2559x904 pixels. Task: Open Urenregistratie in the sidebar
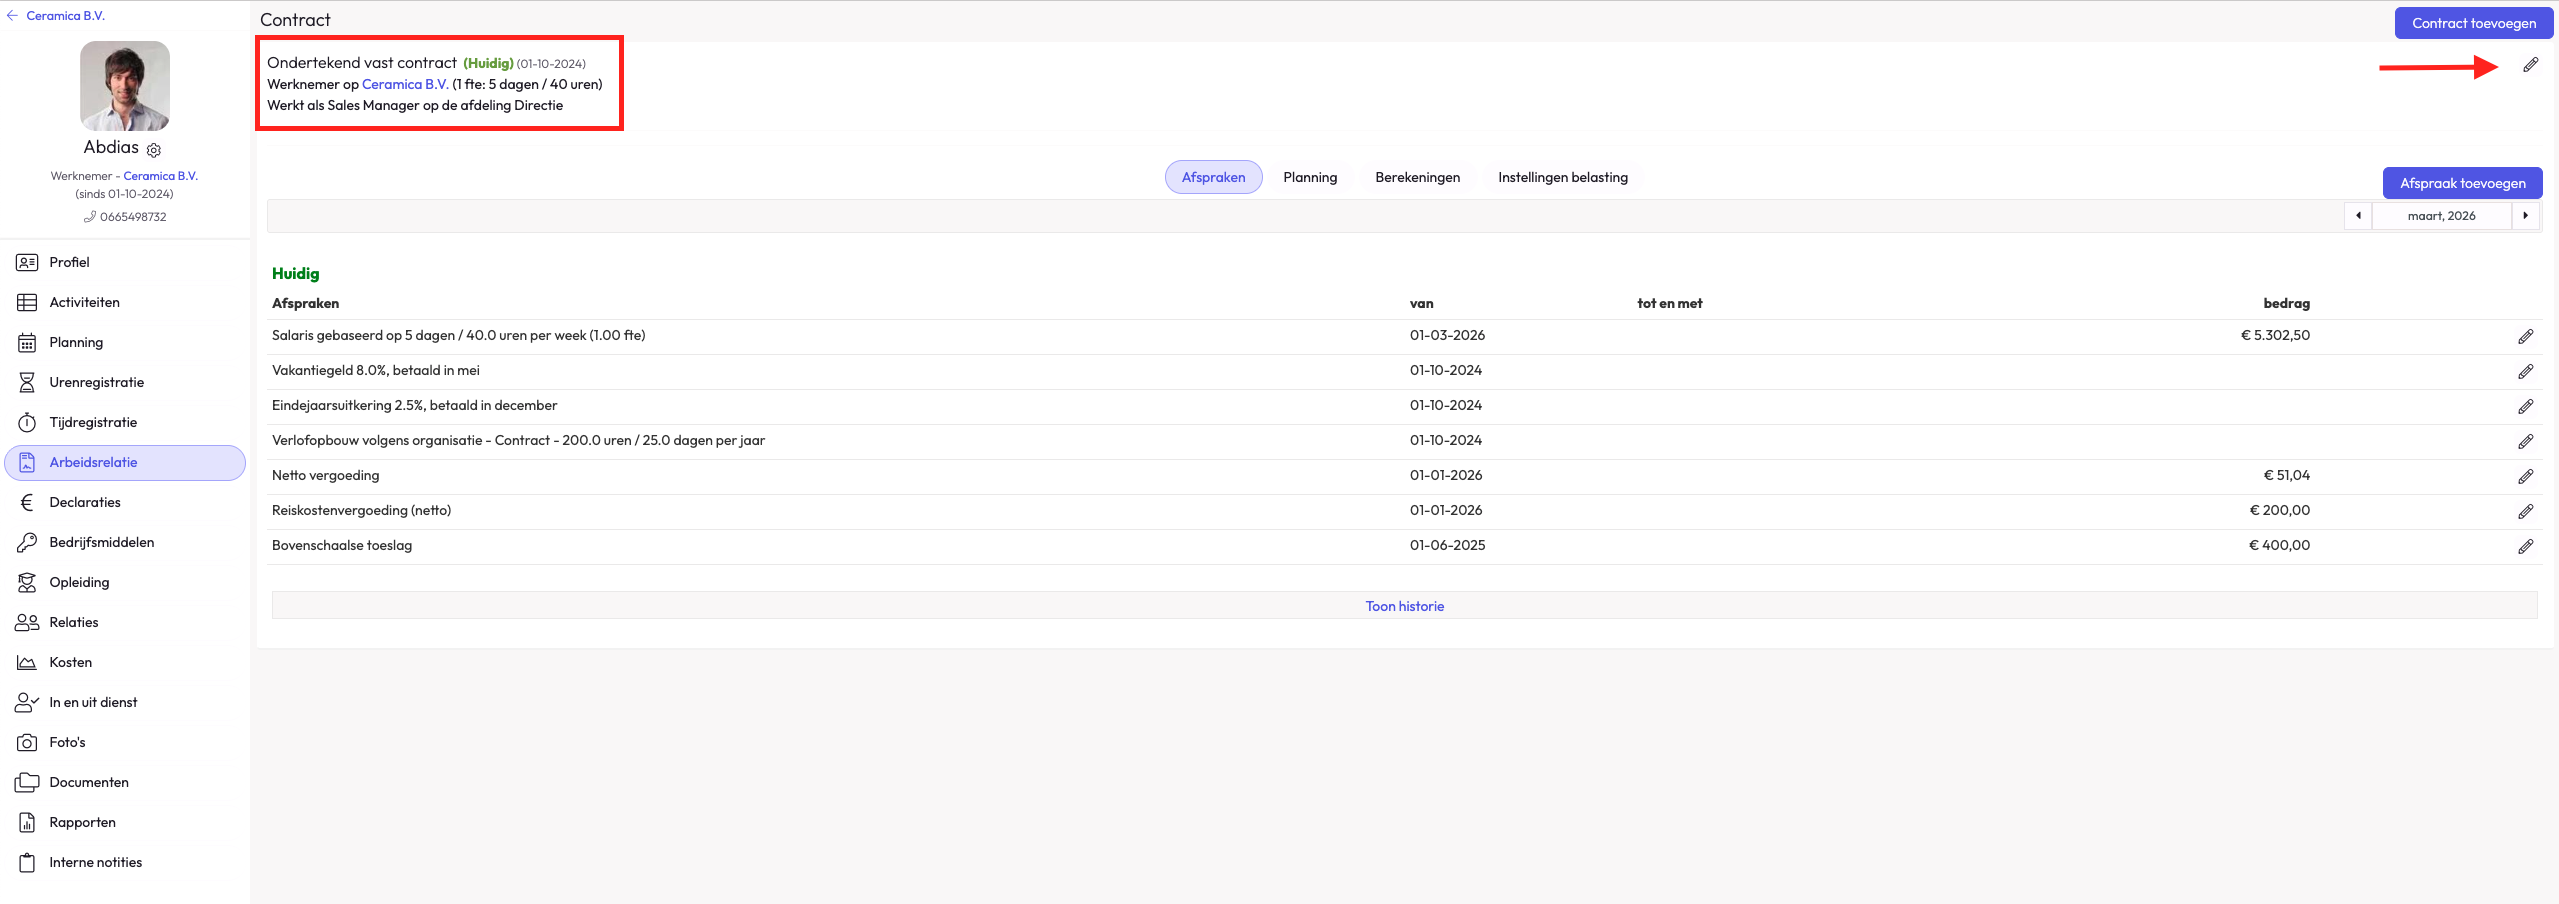pyautogui.click(x=96, y=382)
